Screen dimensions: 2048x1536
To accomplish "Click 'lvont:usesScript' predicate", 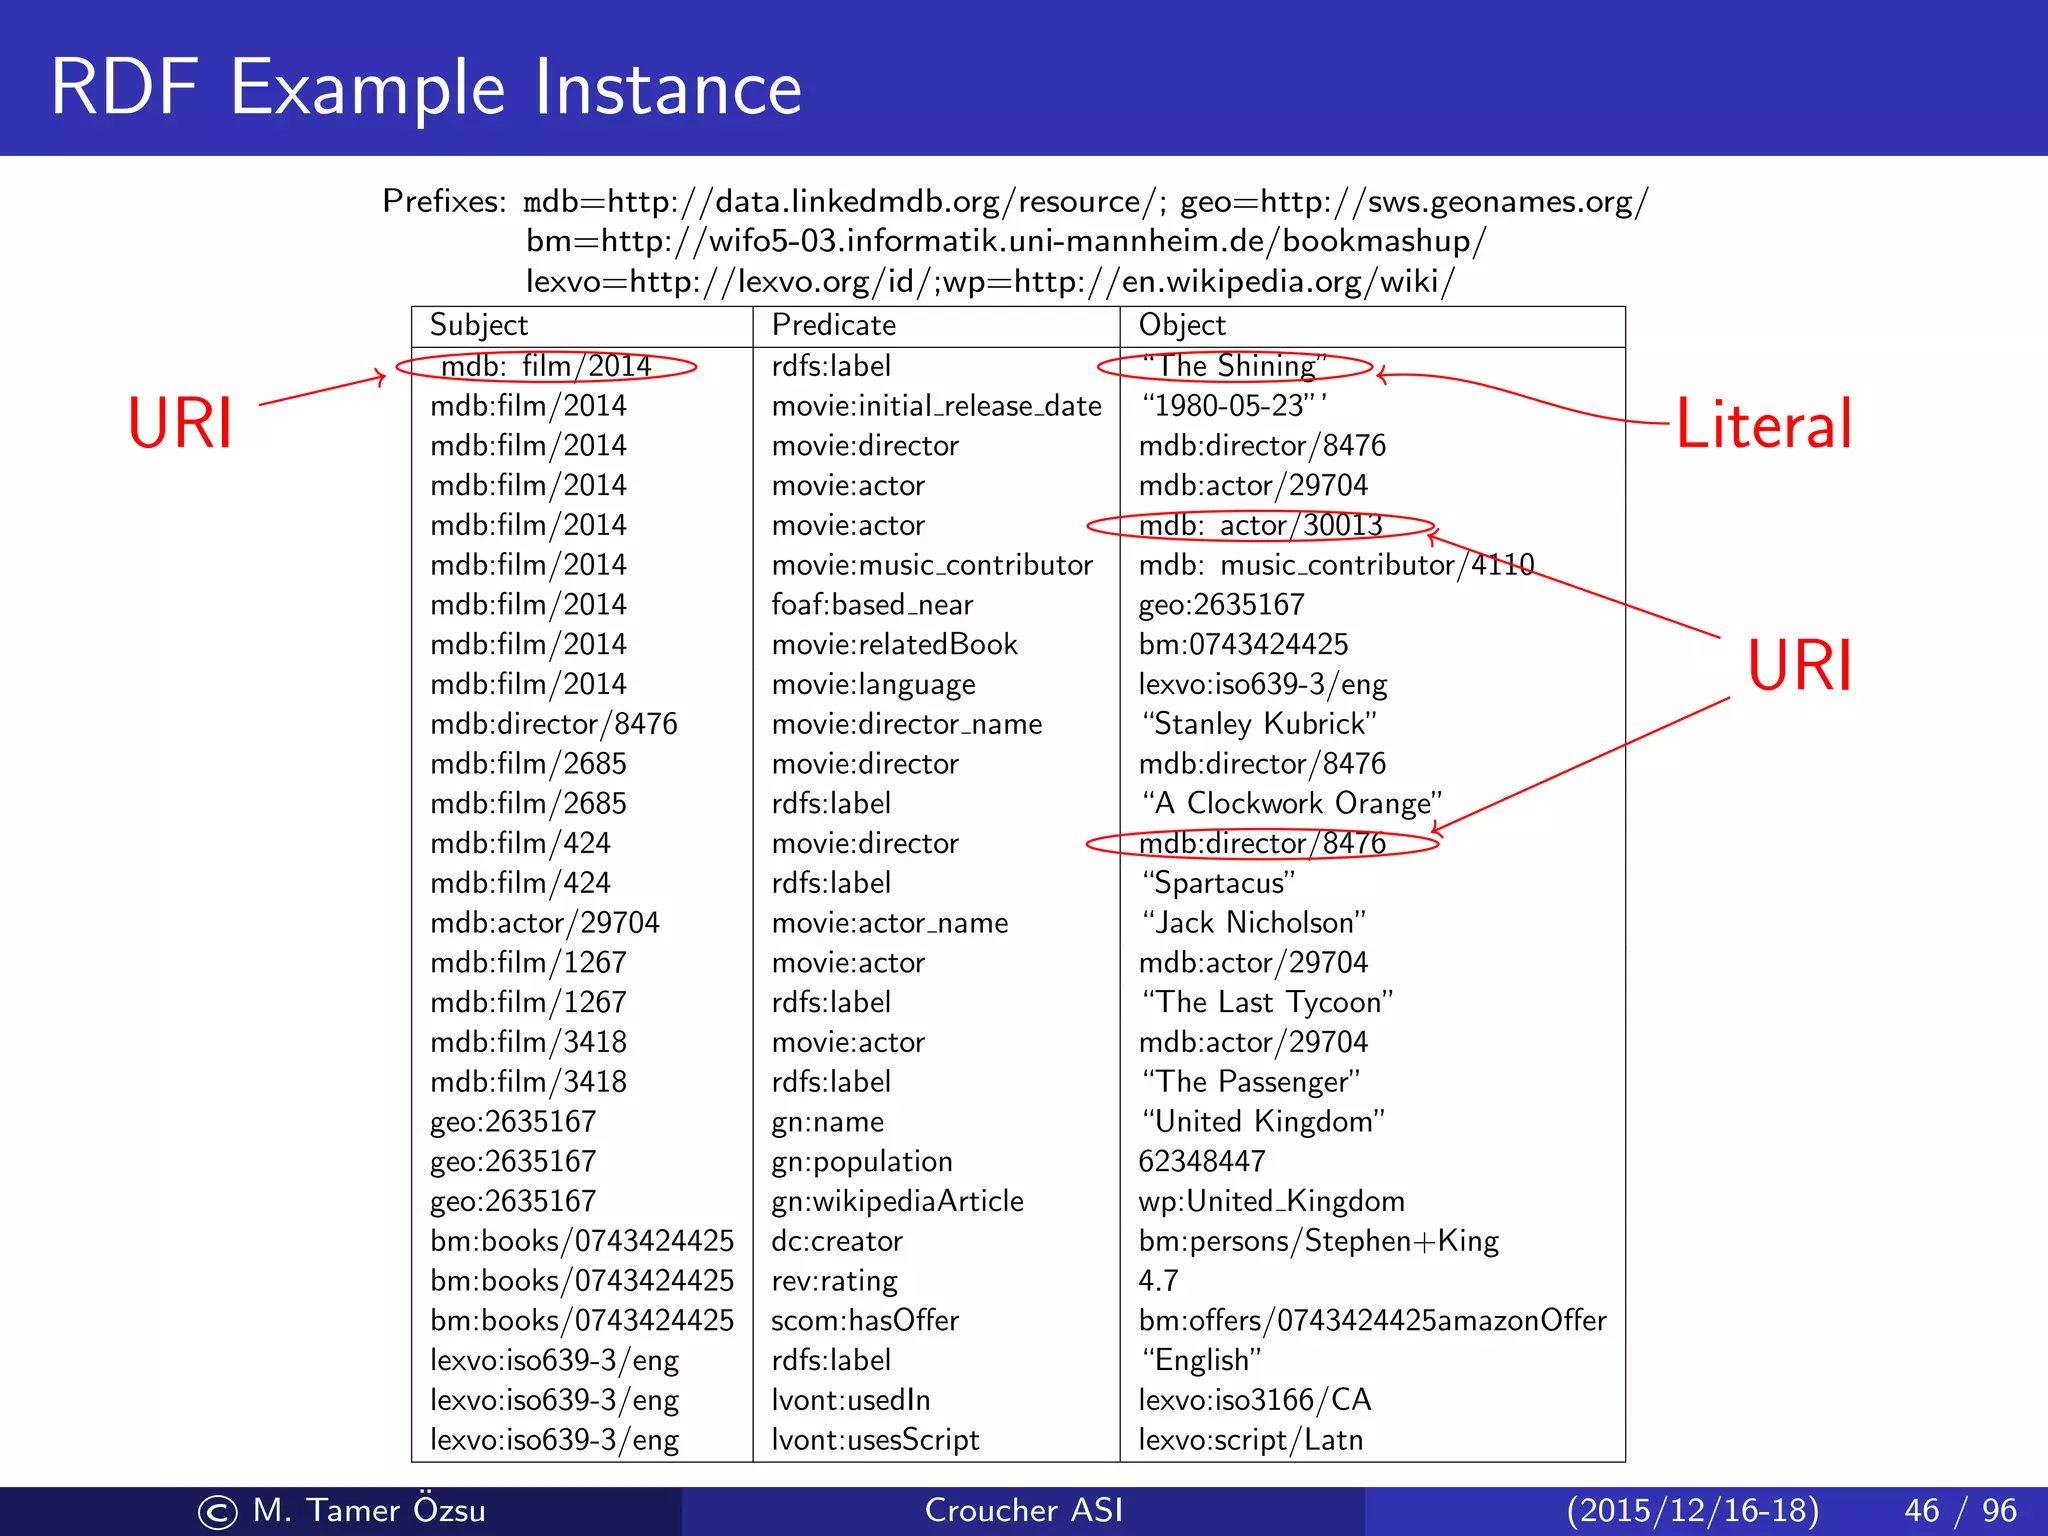I will click(x=875, y=1441).
